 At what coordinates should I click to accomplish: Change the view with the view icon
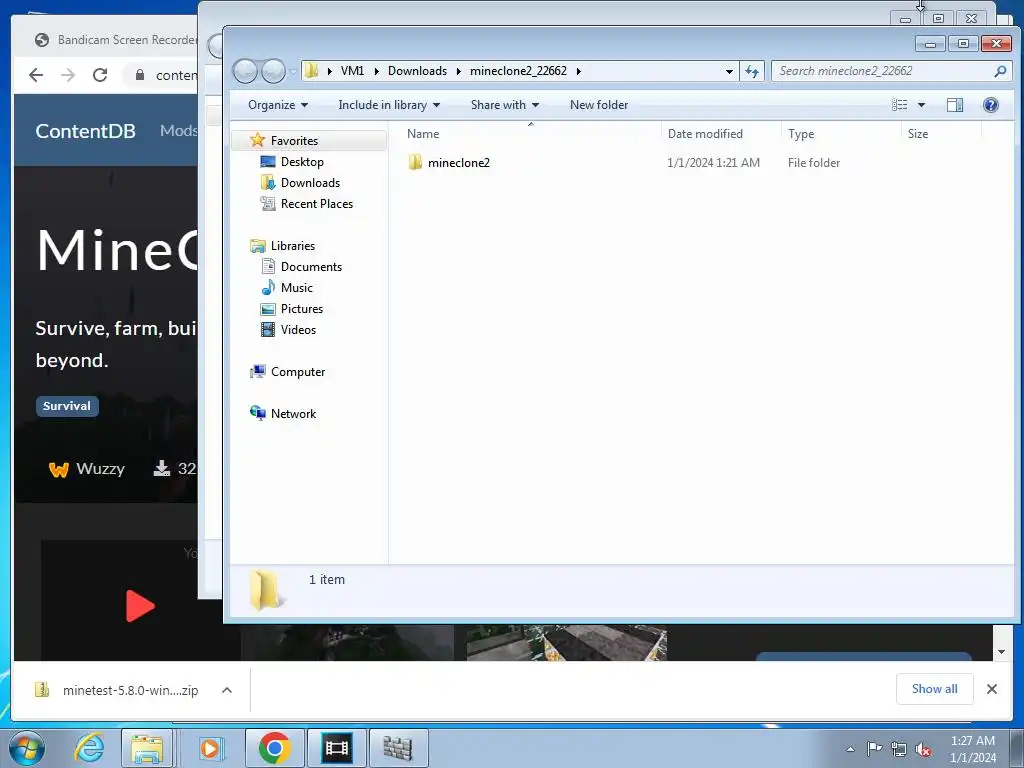900,104
